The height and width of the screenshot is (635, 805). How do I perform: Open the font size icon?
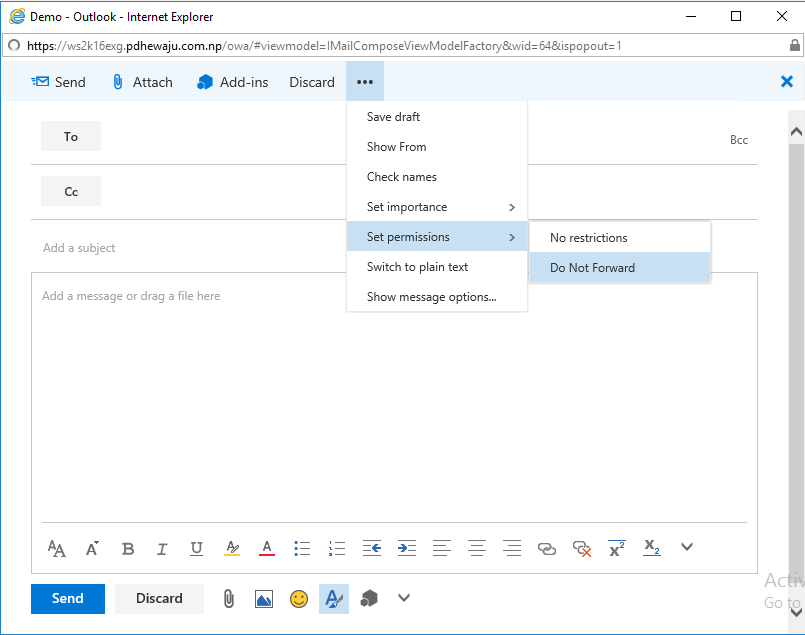point(92,548)
